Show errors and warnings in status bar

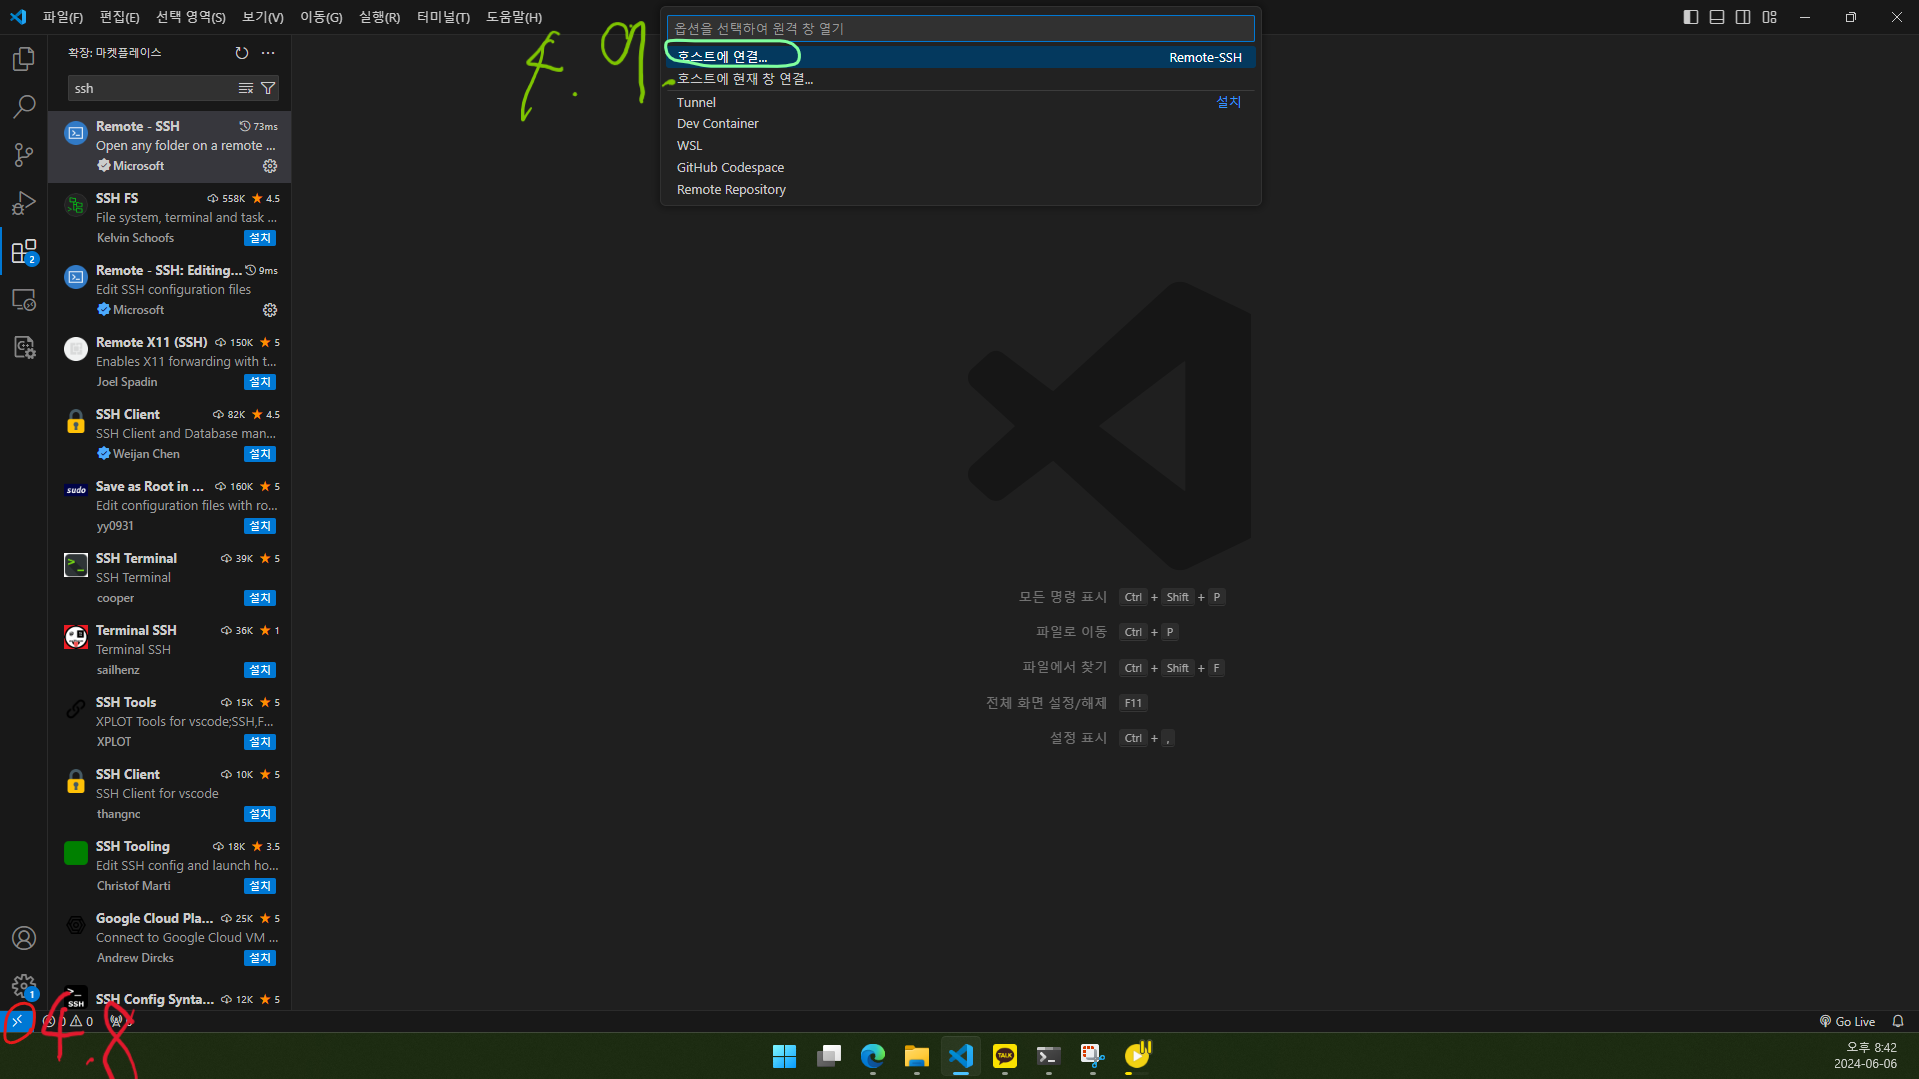[69, 1021]
